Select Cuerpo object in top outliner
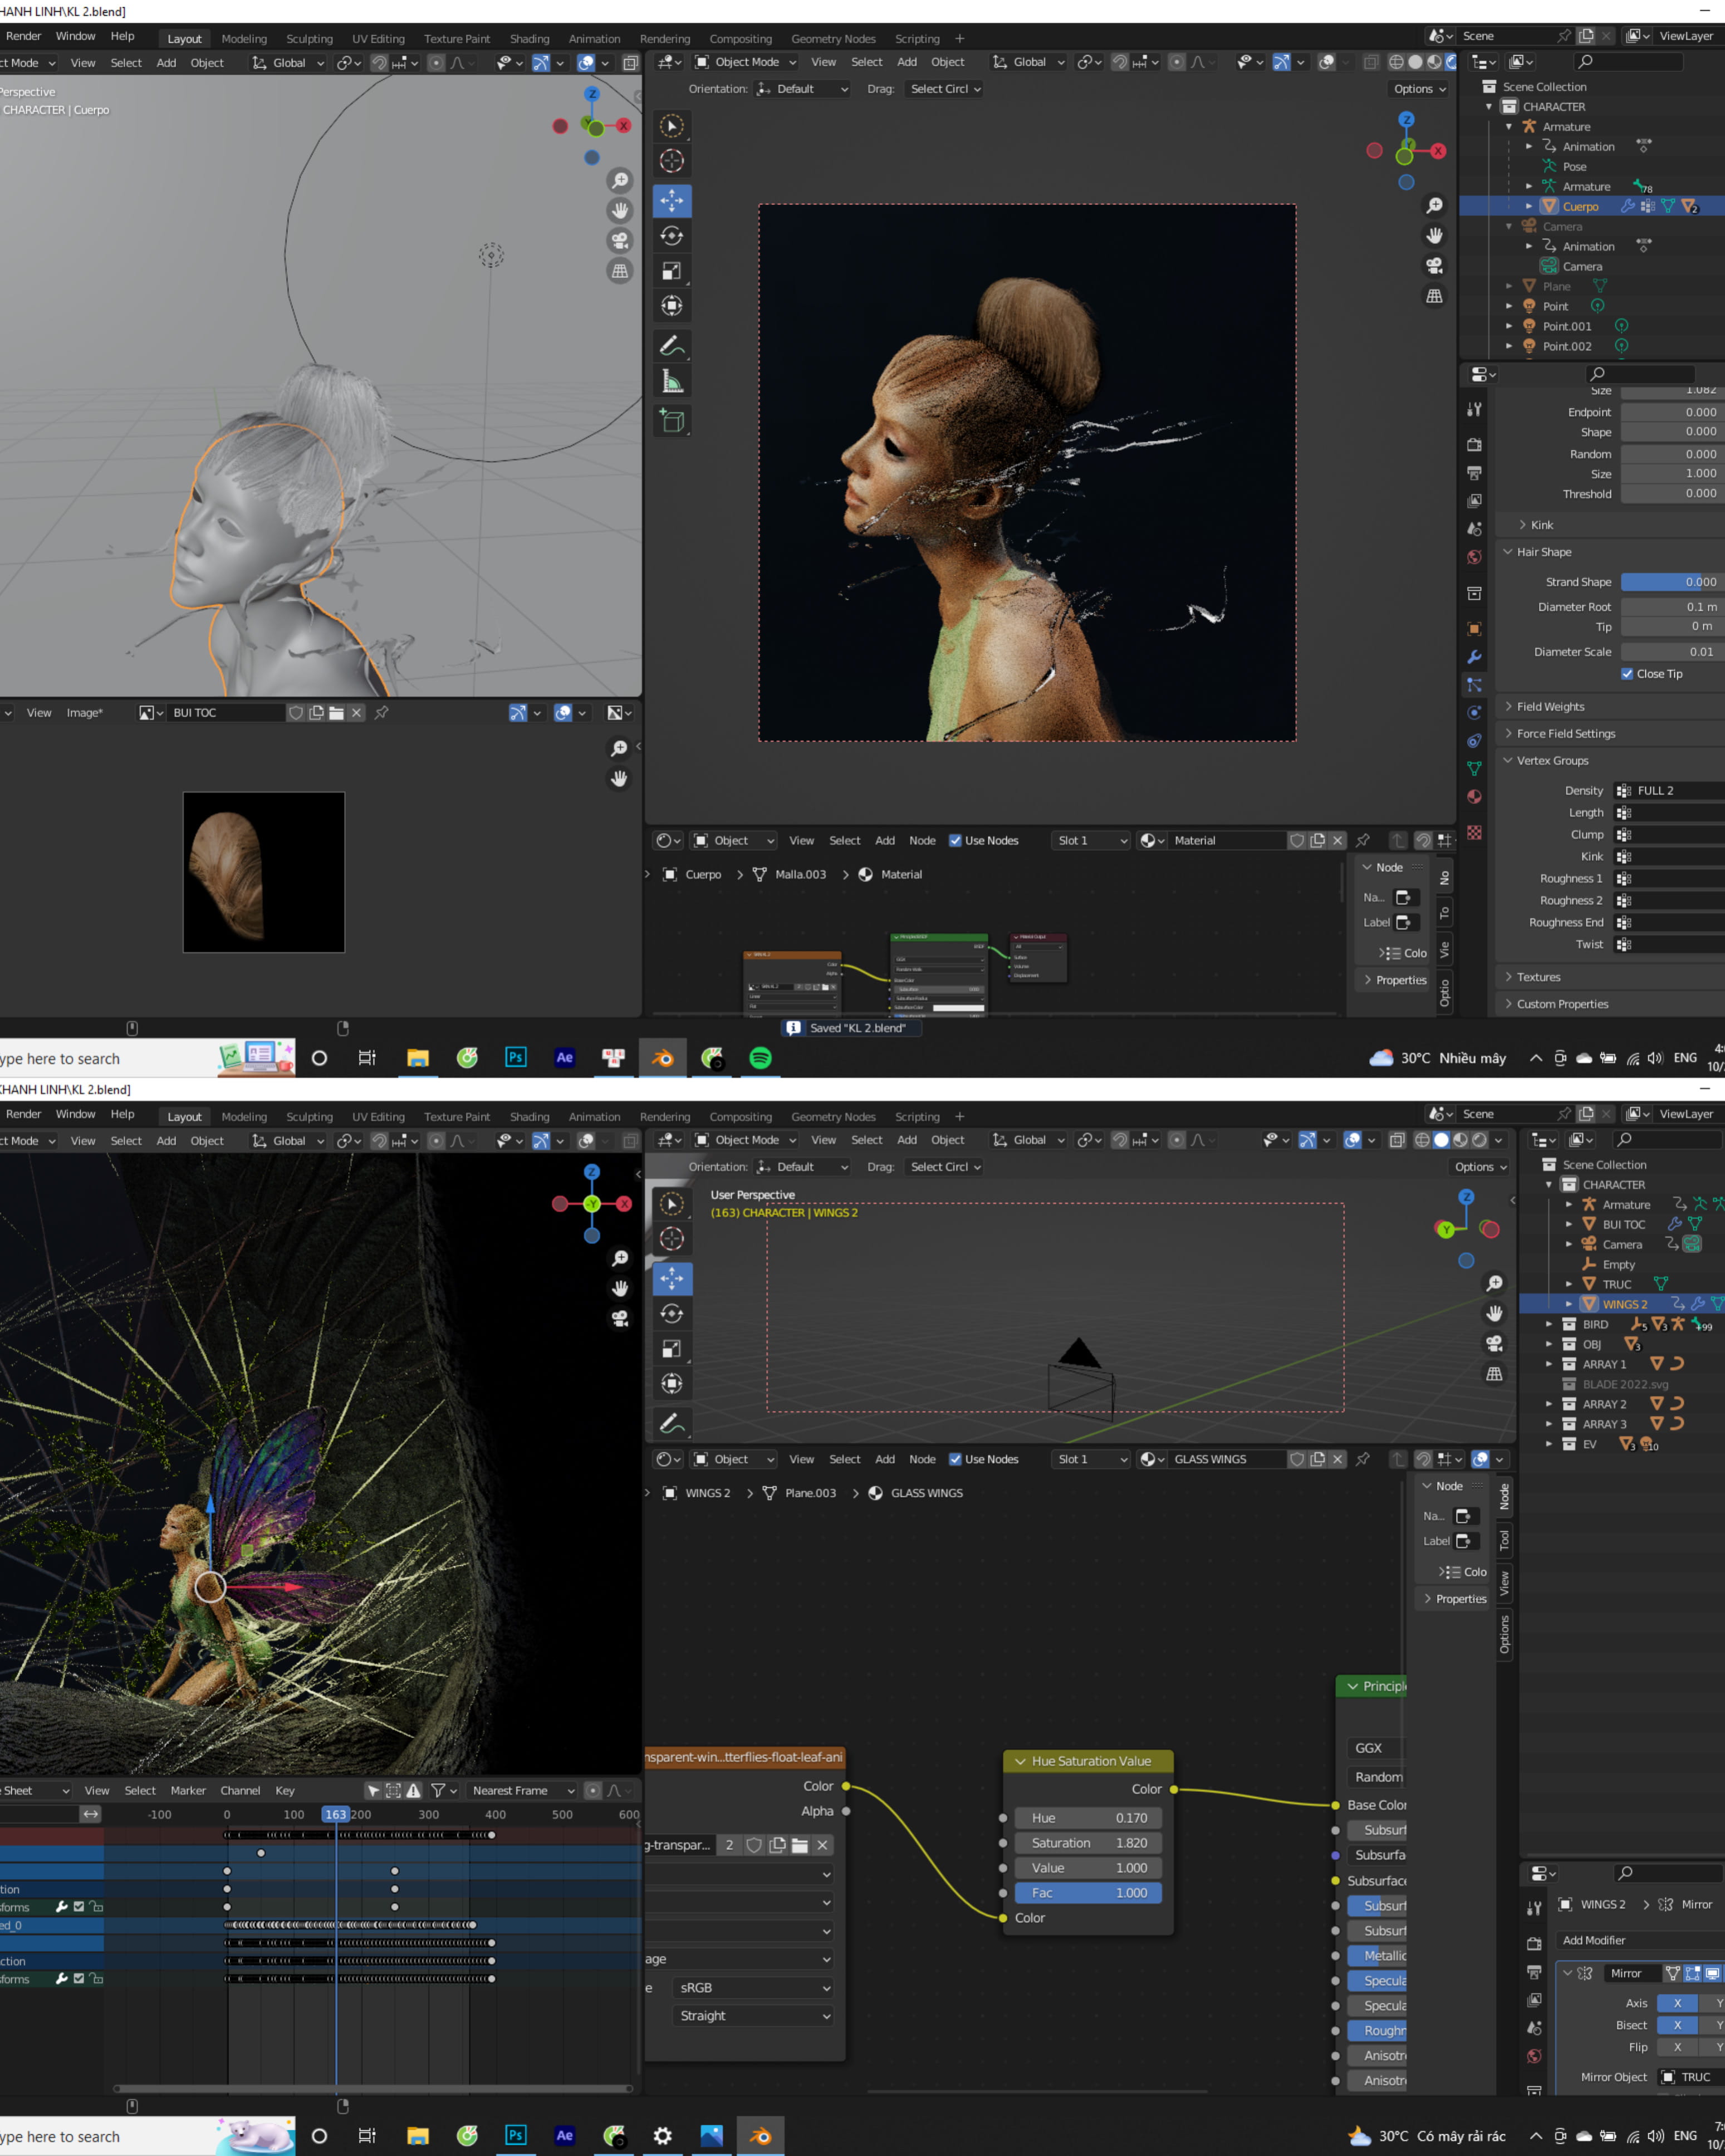The image size is (1725, 2156). click(1580, 206)
